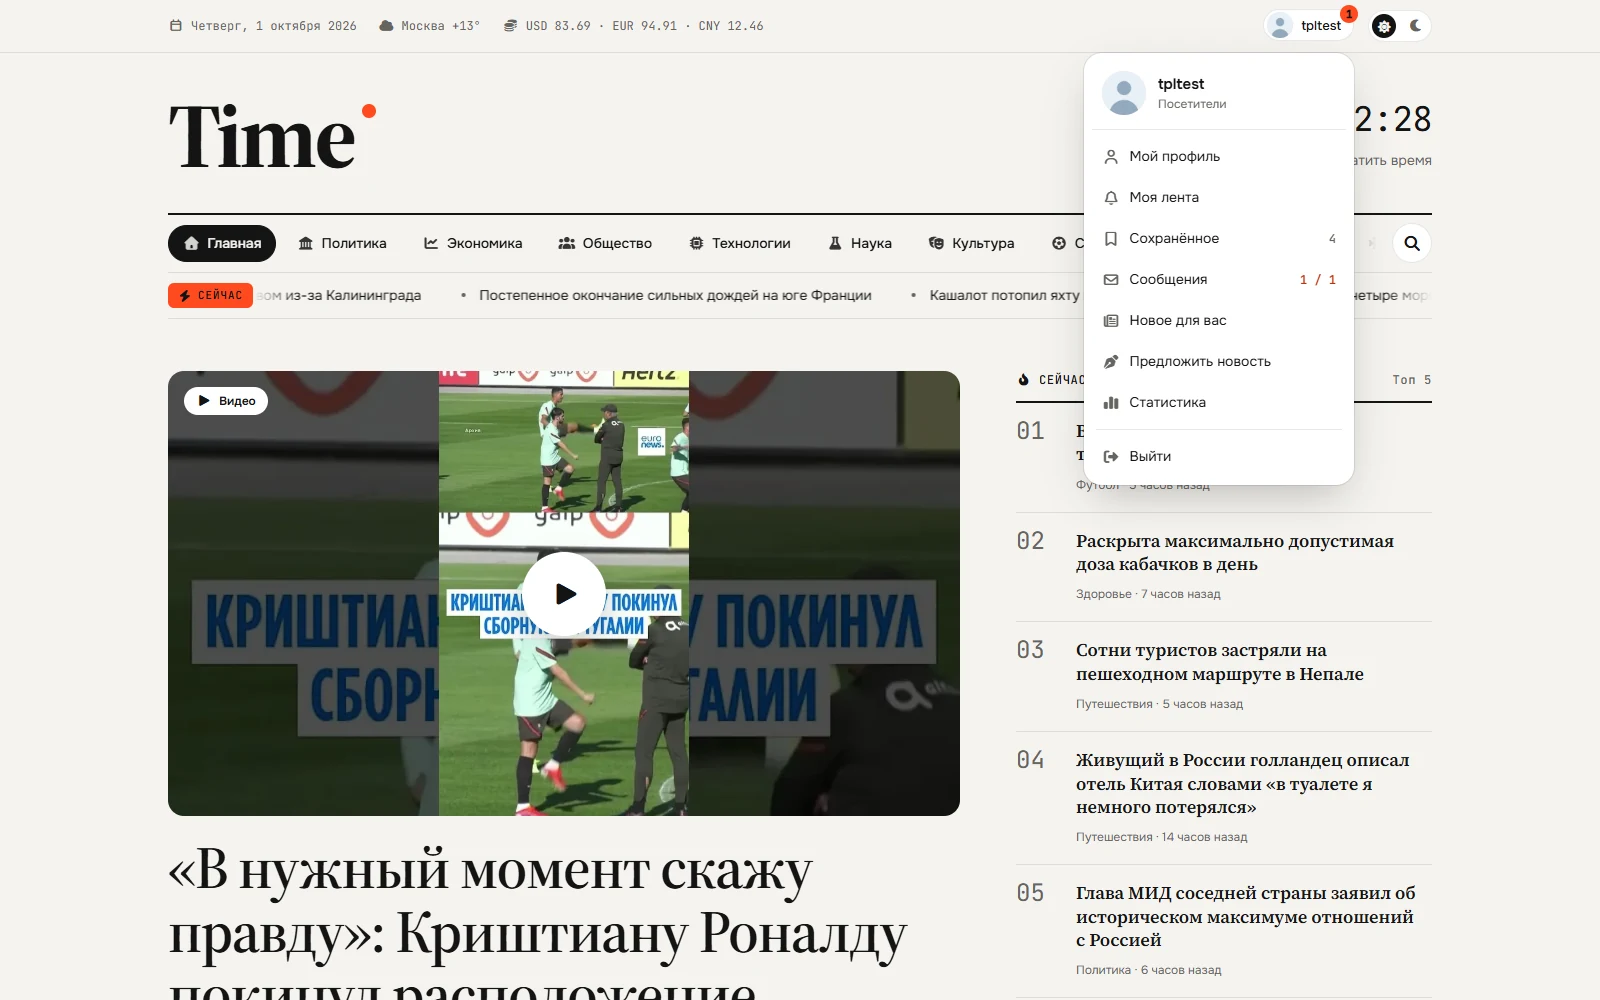Click the Здоровье category label

click(x=1103, y=594)
